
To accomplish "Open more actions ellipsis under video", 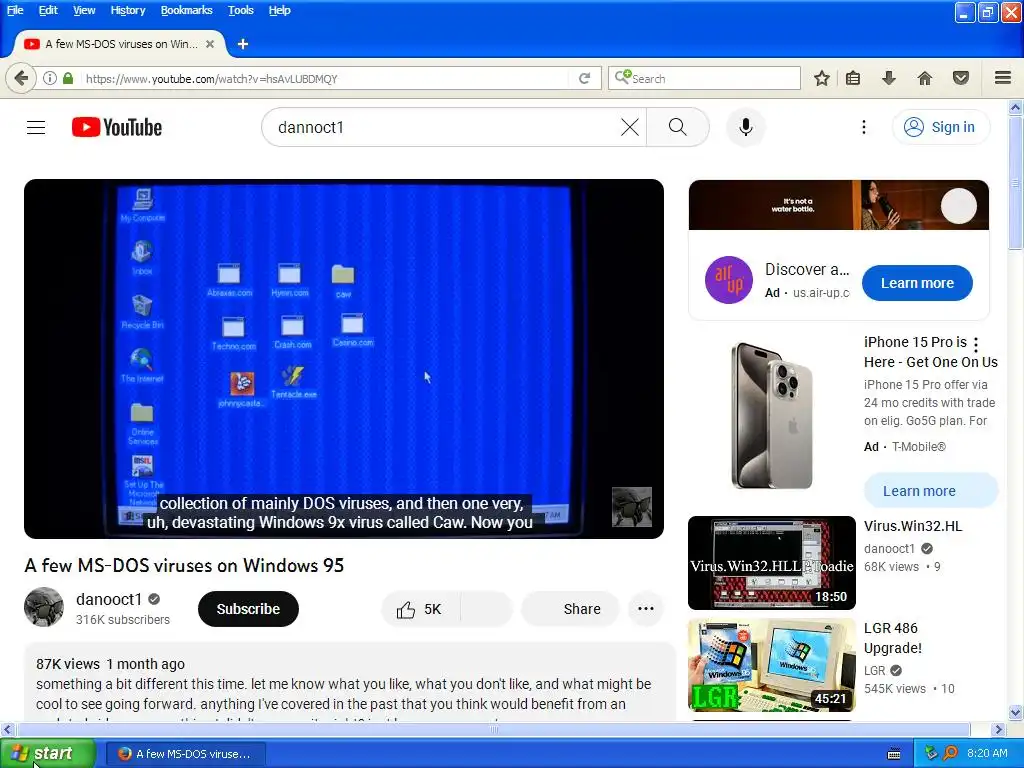I will pos(646,609).
